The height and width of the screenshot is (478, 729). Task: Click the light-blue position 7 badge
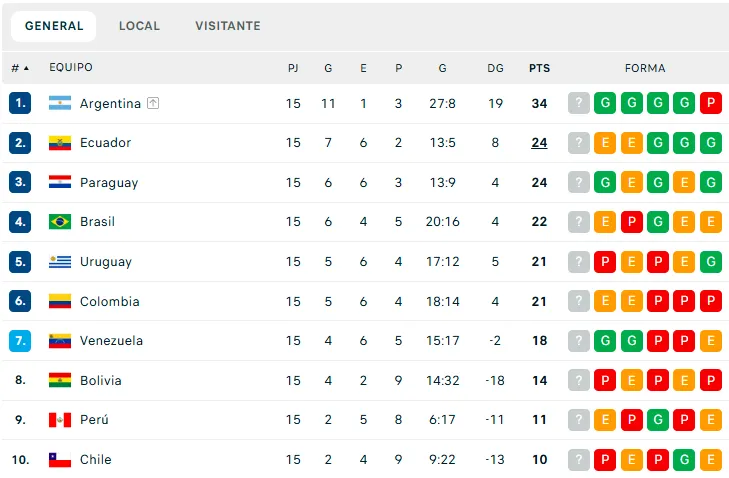click(21, 341)
